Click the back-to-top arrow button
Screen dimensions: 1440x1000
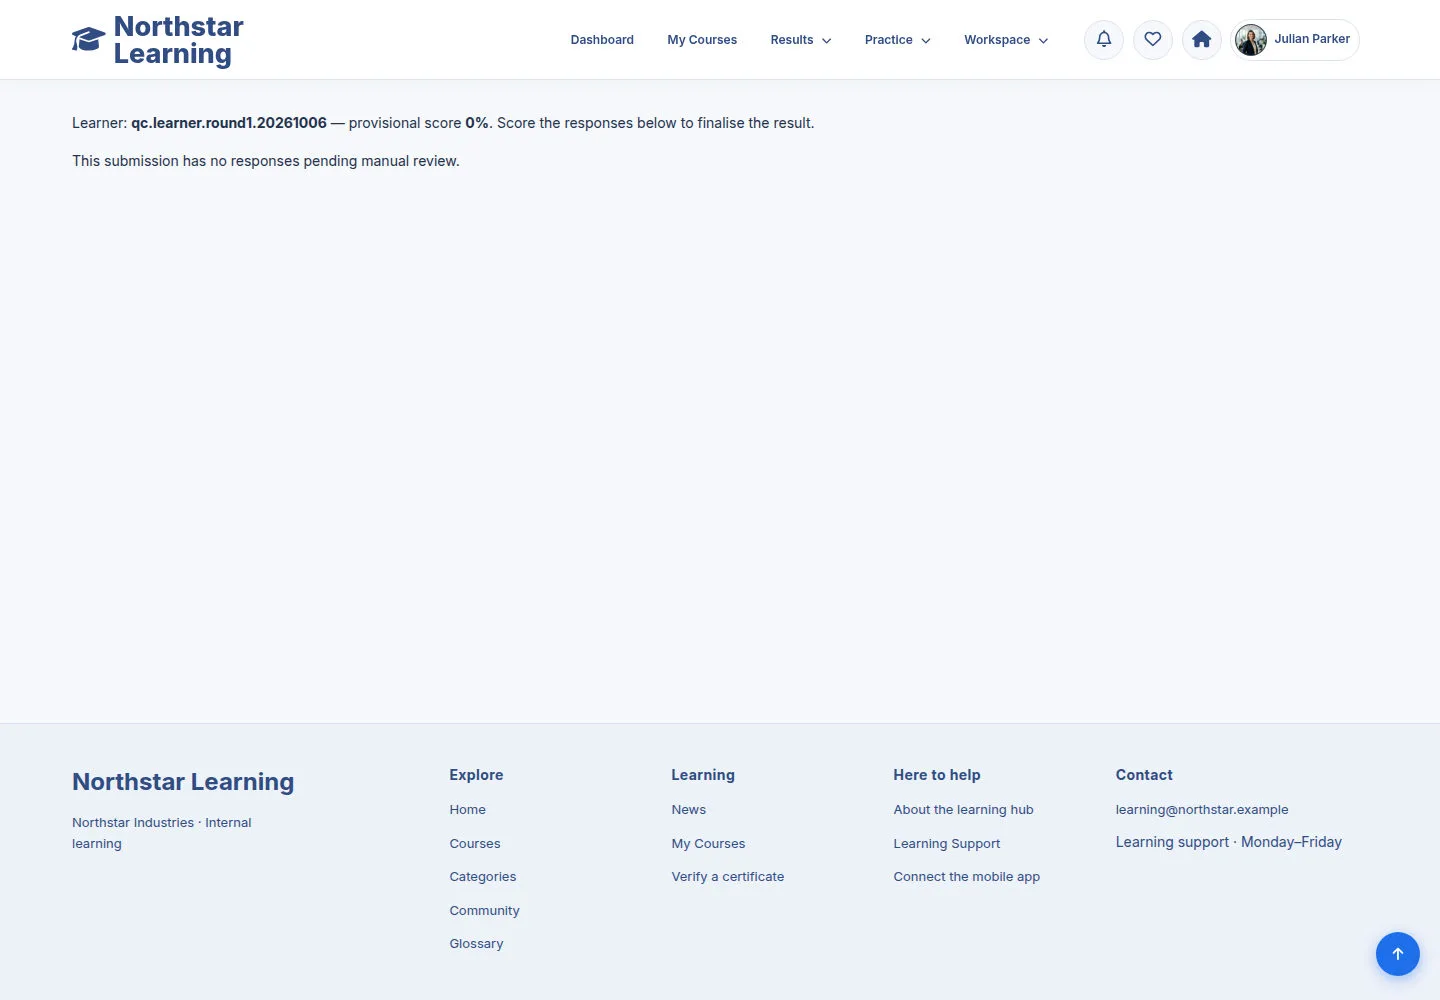point(1398,954)
